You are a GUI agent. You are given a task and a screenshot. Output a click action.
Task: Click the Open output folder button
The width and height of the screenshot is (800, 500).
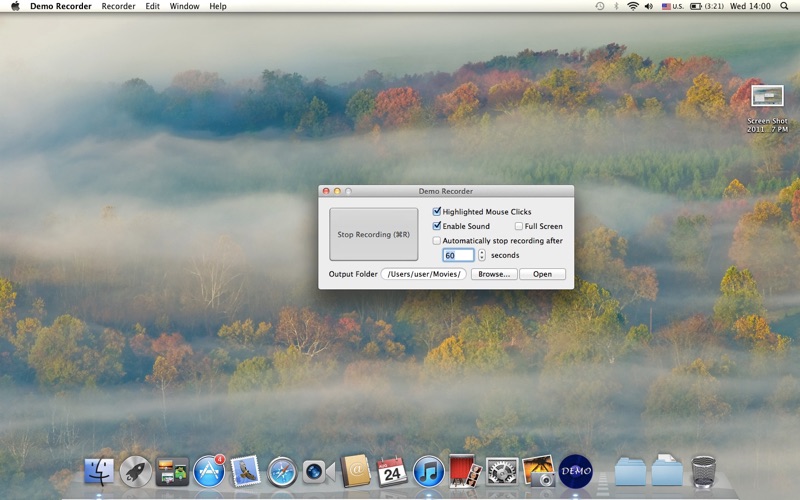[542, 274]
